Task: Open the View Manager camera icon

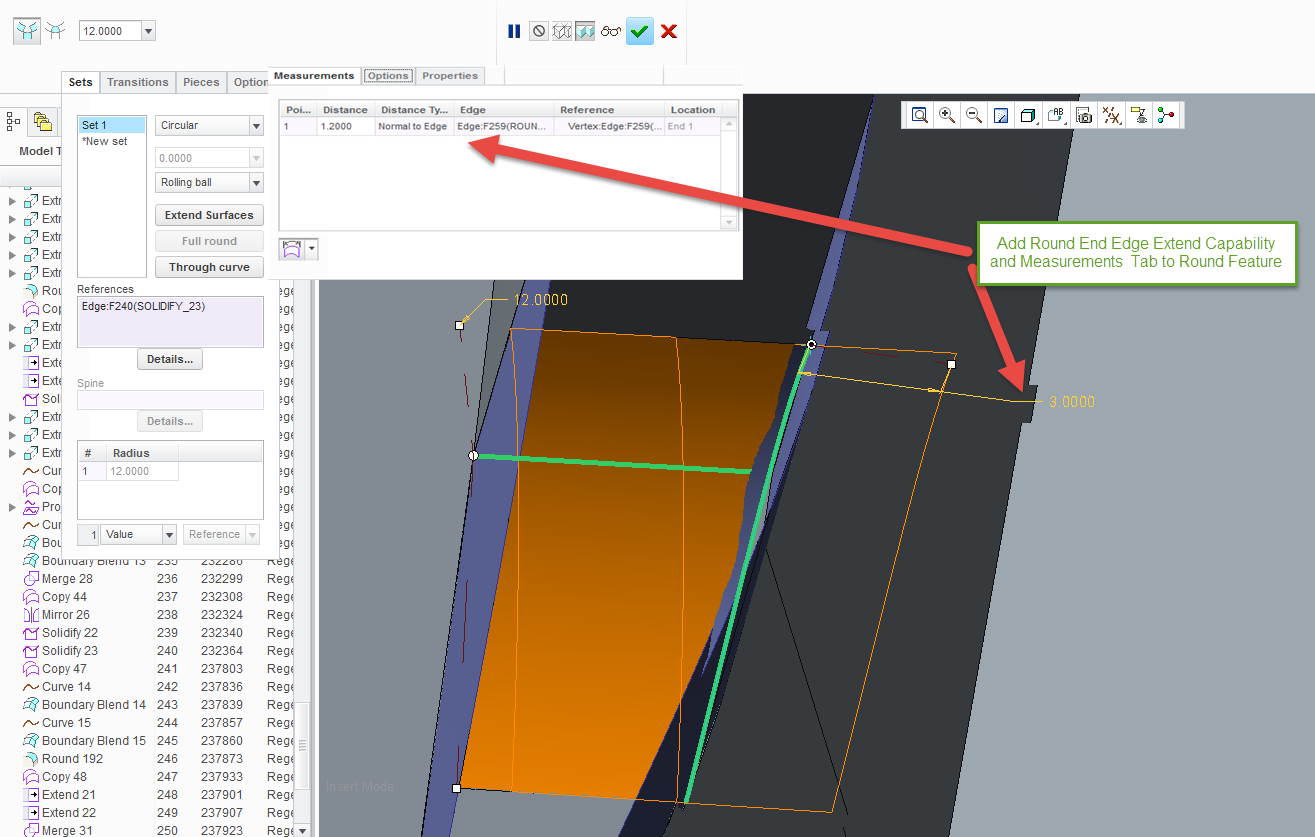Action: tap(1084, 116)
